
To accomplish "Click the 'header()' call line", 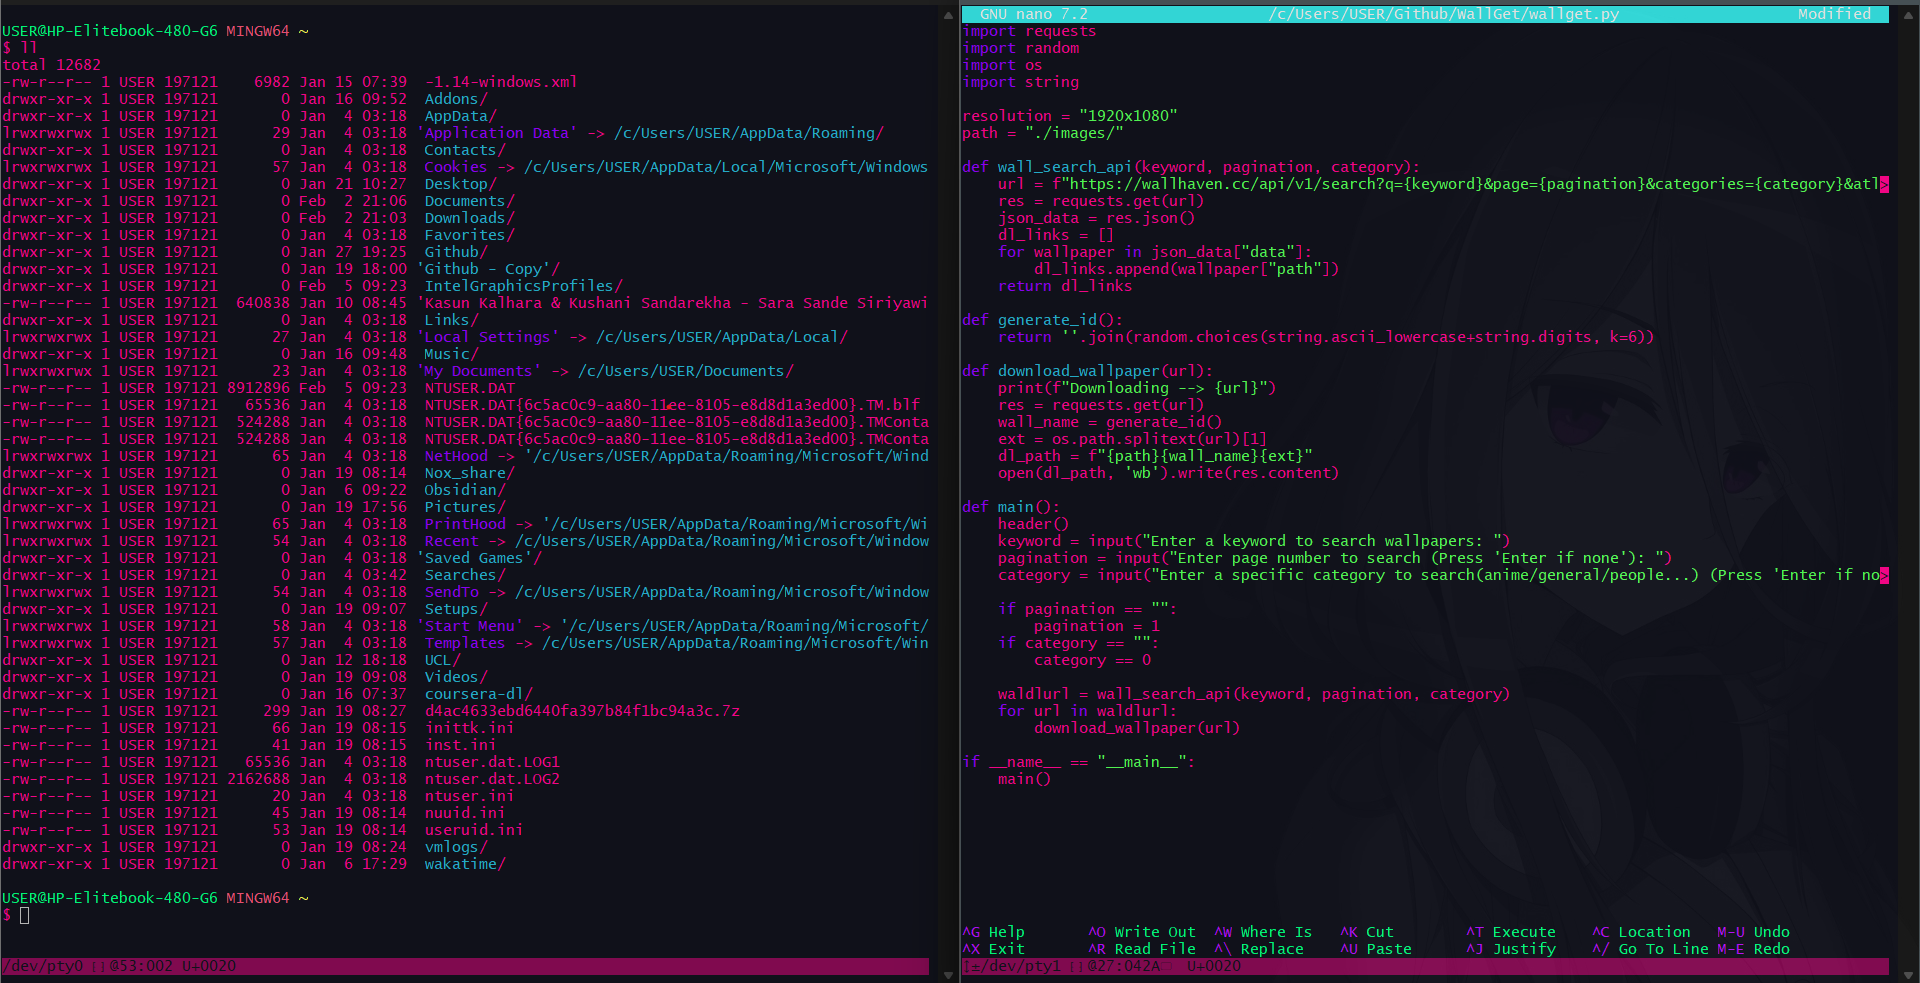I will click(1034, 524).
